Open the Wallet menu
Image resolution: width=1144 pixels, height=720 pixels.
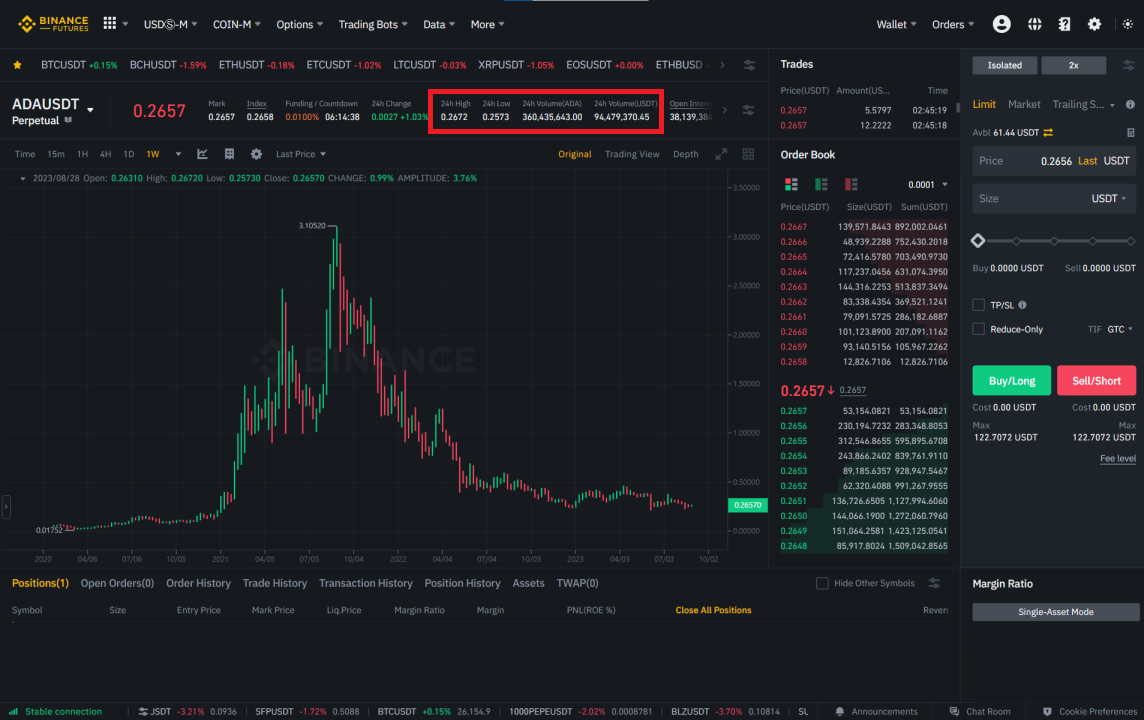(896, 24)
